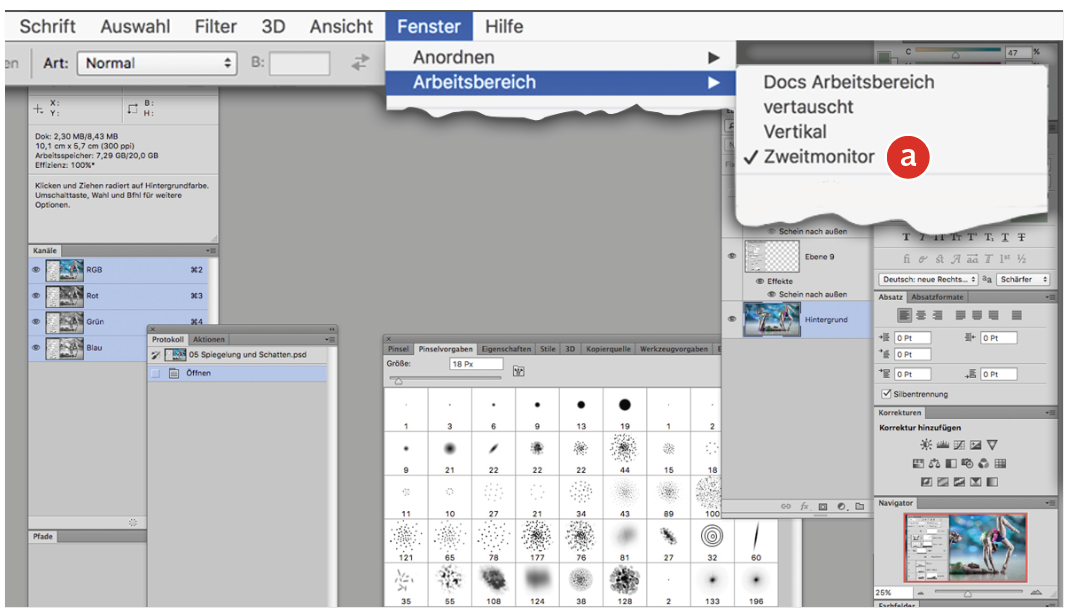
Task: Open the Deutsch: neue Rechts... language dropdown
Action: (928, 279)
